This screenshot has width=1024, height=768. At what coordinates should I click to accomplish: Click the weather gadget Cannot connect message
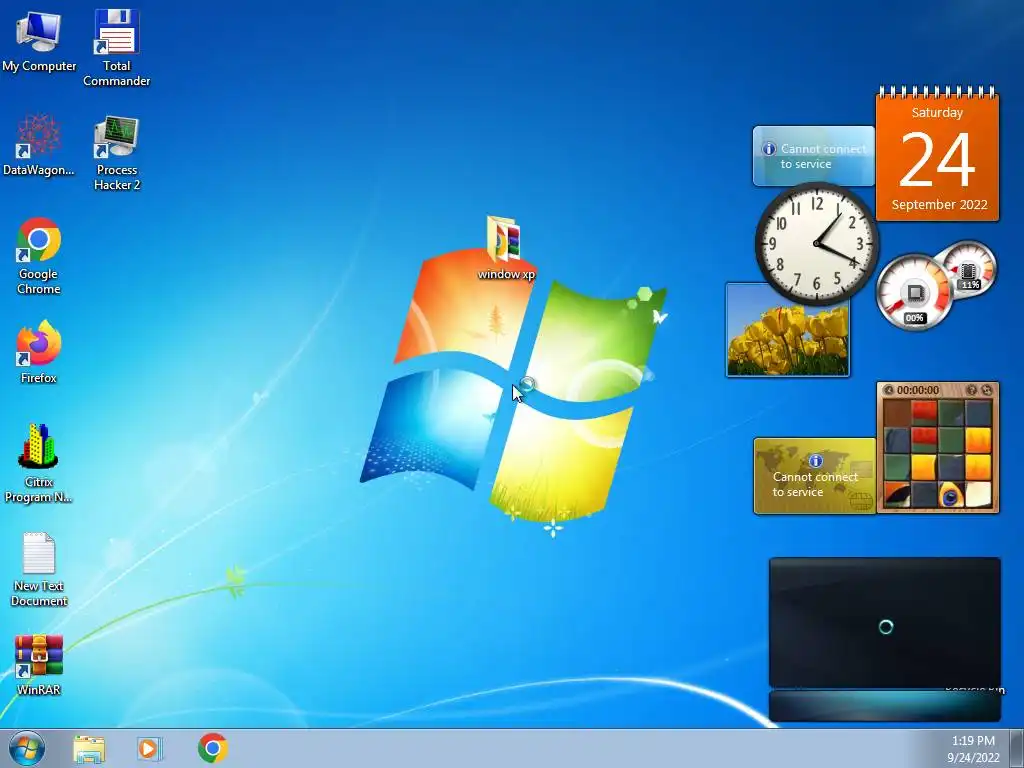824,156
